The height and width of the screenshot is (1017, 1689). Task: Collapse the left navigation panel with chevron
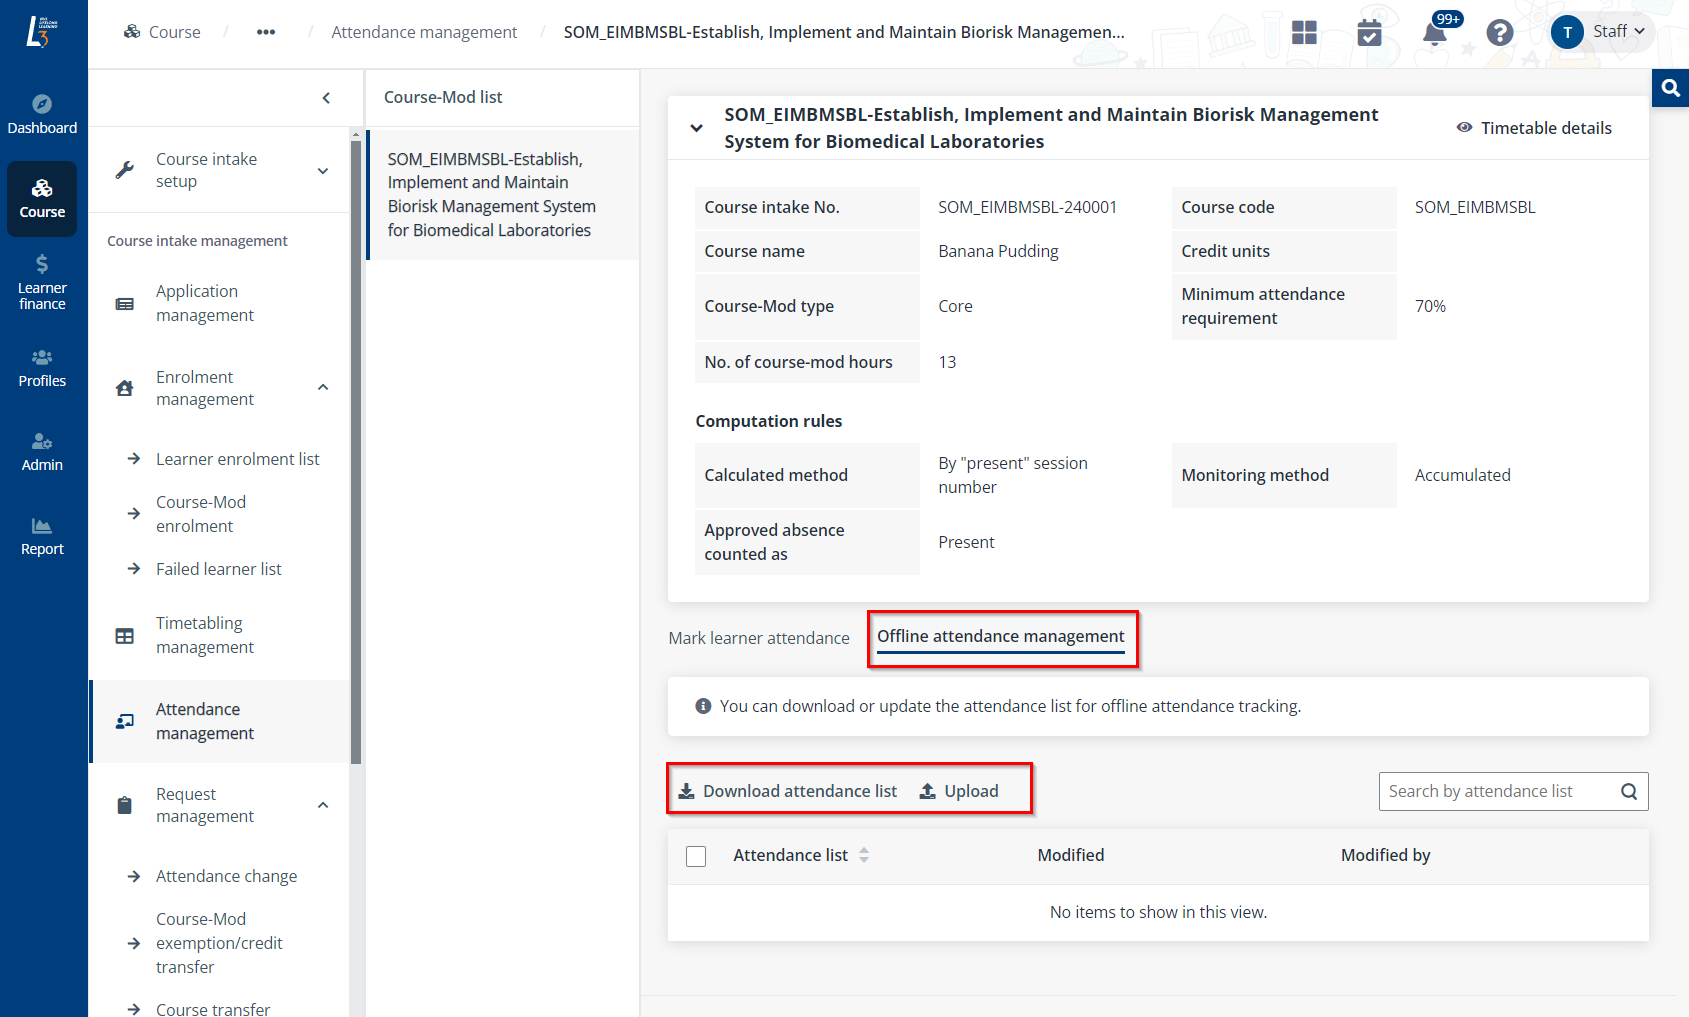pyautogui.click(x=326, y=98)
